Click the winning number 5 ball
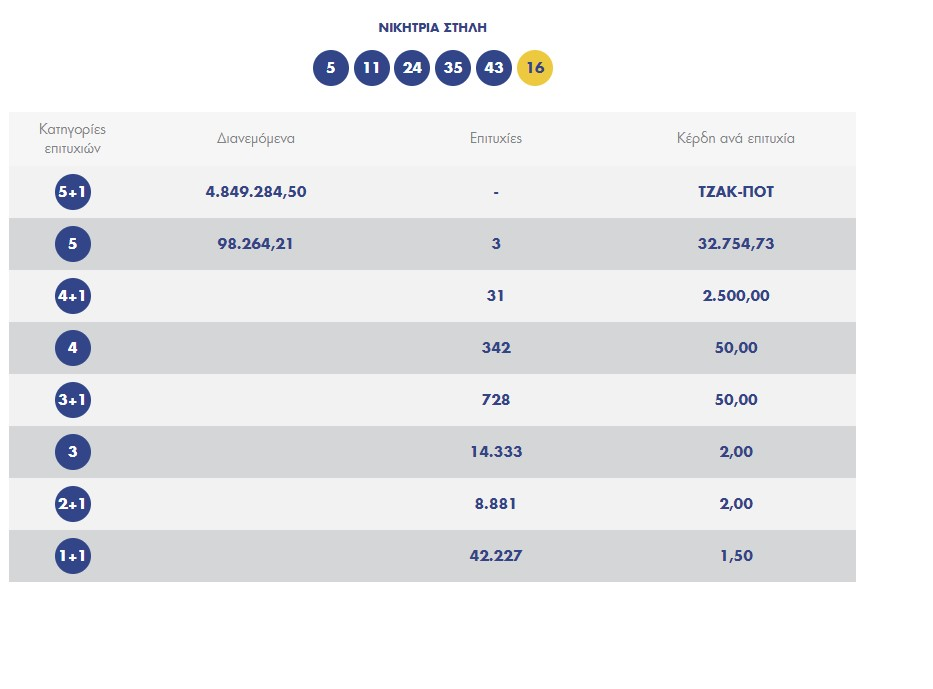 [331, 68]
